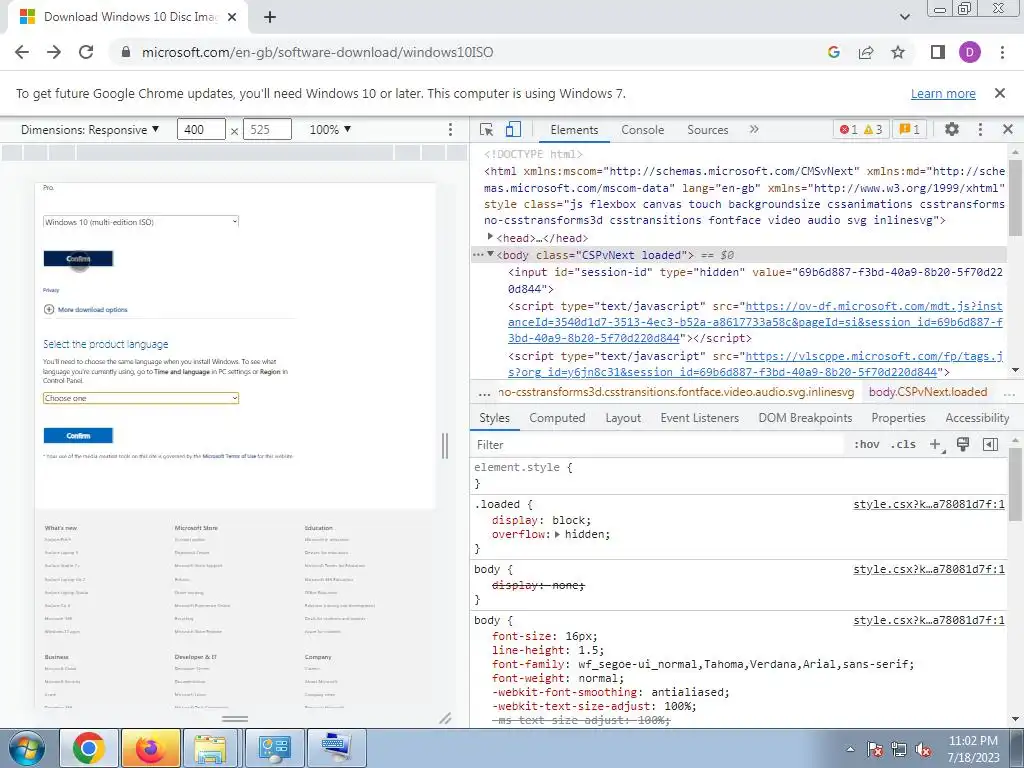1024x768 pixels.
Task: Open DevTools settings gear
Action: [952, 129]
